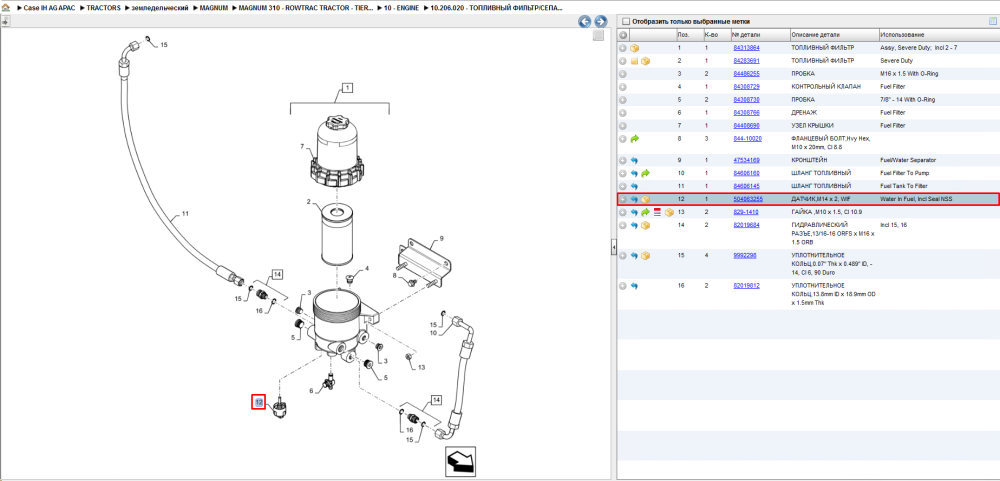Navigate to previous diagram with left arrow
This screenshot has width=1000, height=481.
[584, 22]
